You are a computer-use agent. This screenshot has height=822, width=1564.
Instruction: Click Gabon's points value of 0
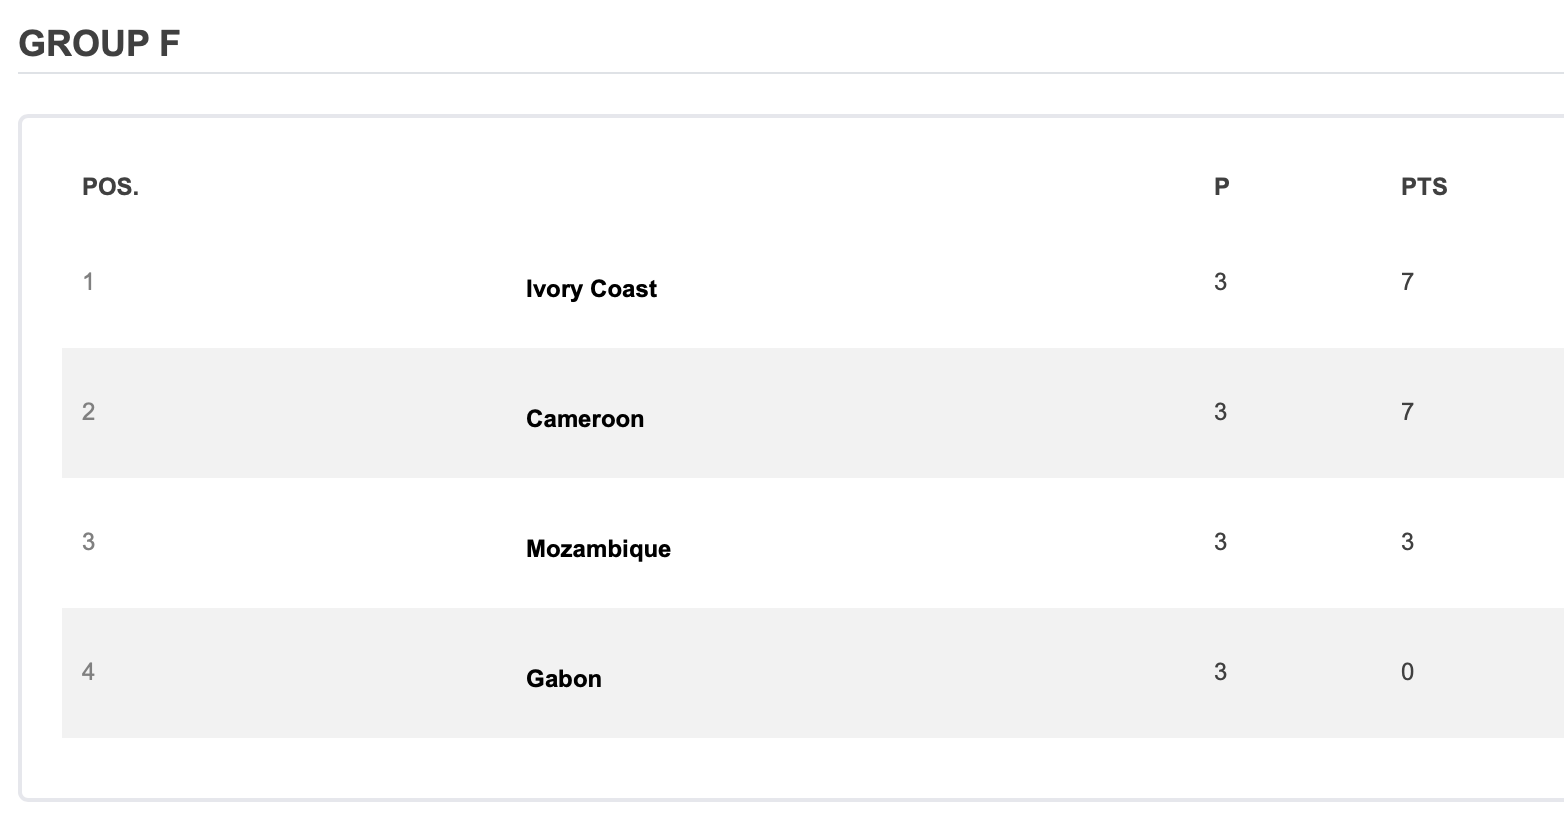[x=1407, y=672]
